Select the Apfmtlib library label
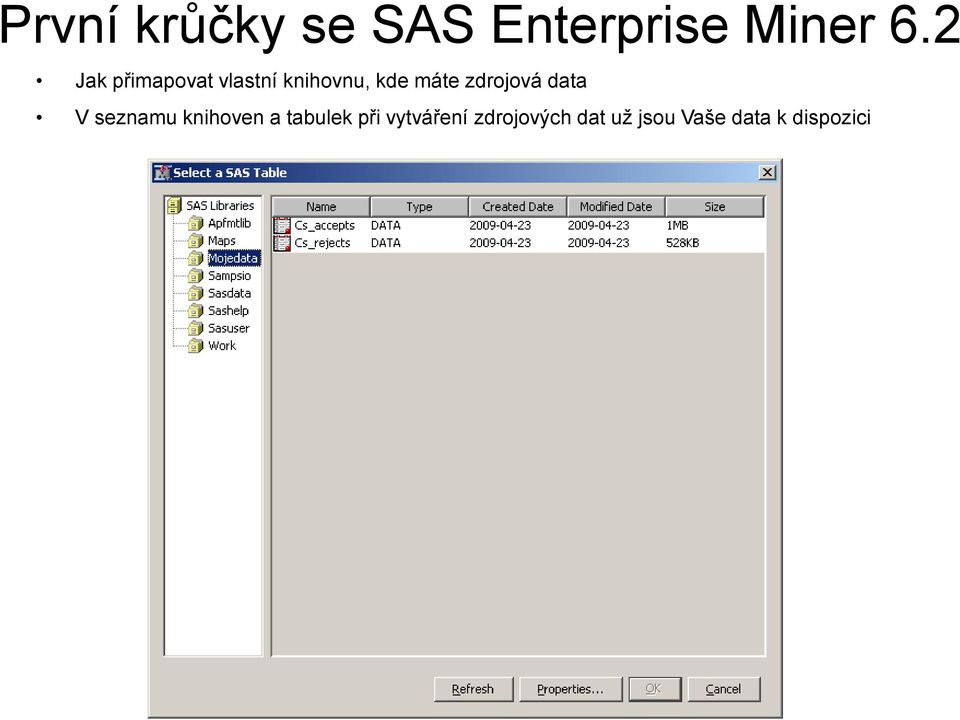This screenshot has height=720, width=960. (x=230, y=223)
